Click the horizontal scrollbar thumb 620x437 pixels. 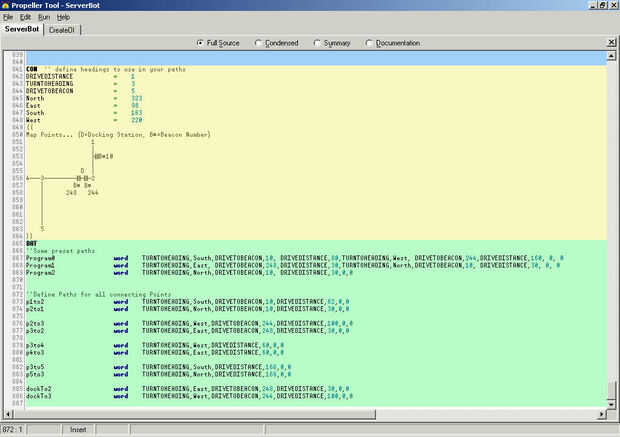(194, 414)
